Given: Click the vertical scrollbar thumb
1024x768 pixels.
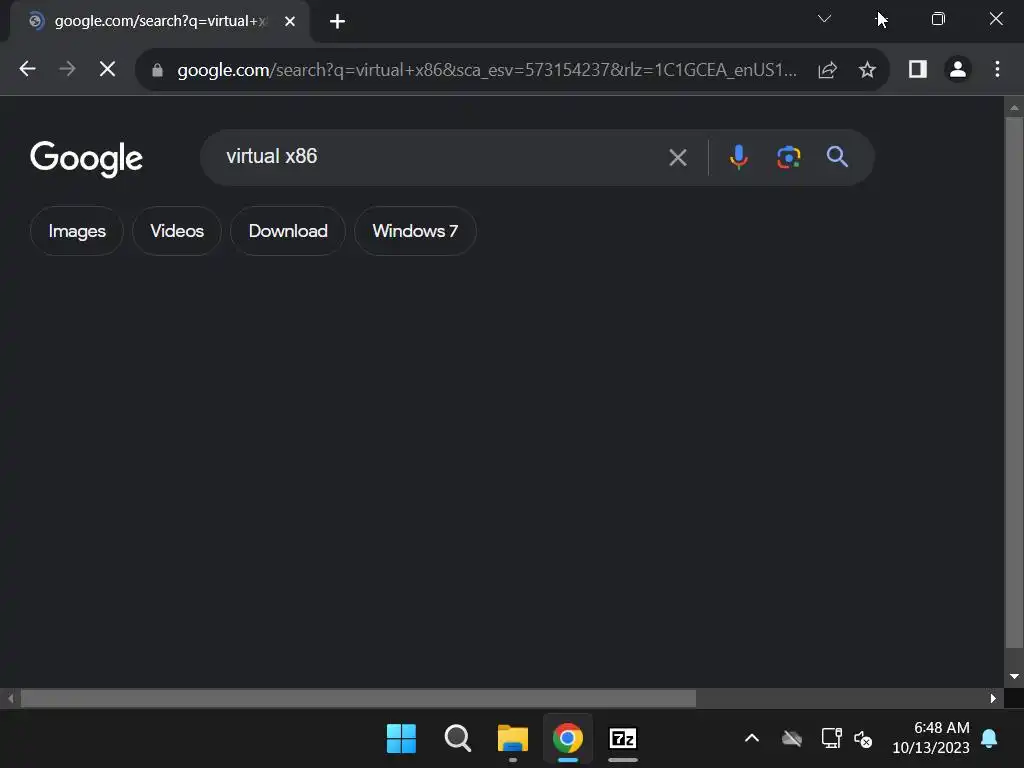Looking at the screenshot, I should coord(1014,383).
